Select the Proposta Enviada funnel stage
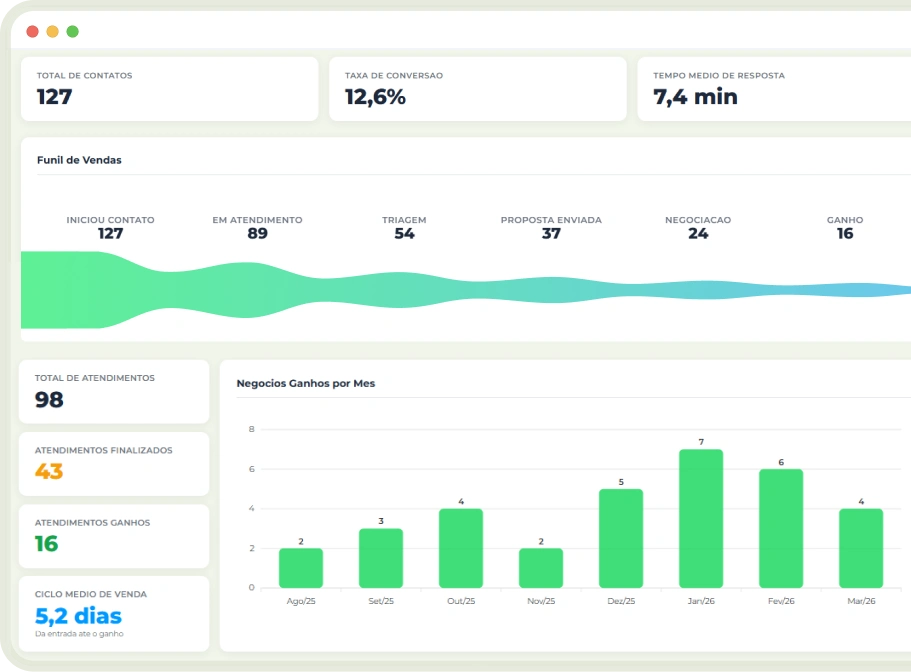911x672 pixels. coord(551,227)
